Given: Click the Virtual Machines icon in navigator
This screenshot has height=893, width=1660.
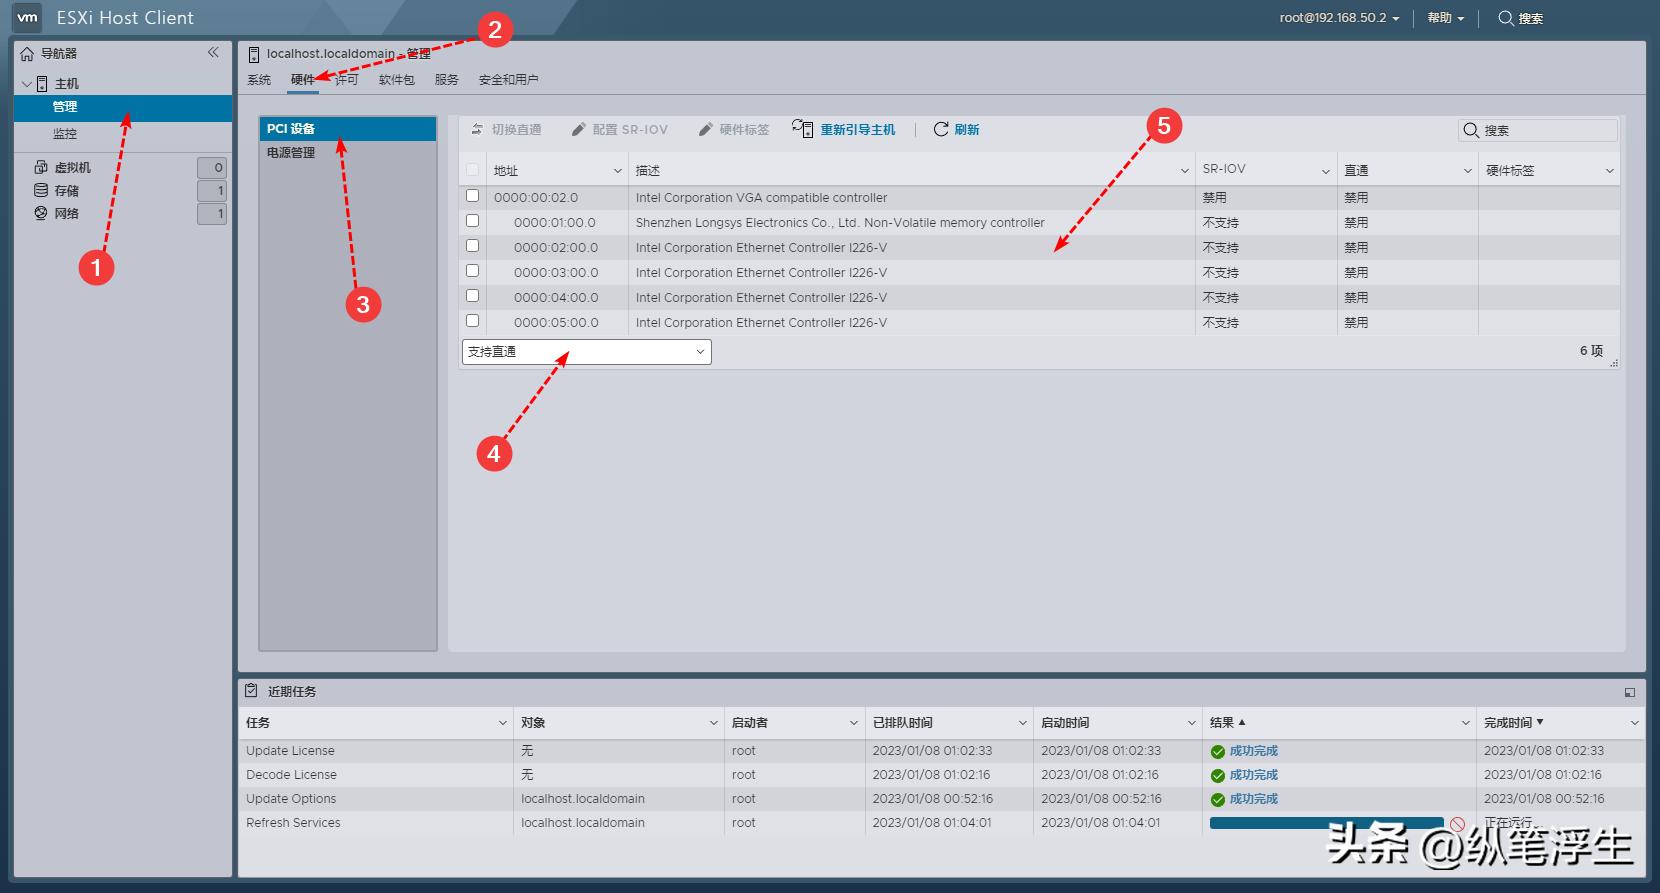Looking at the screenshot, I should point(41,167).
